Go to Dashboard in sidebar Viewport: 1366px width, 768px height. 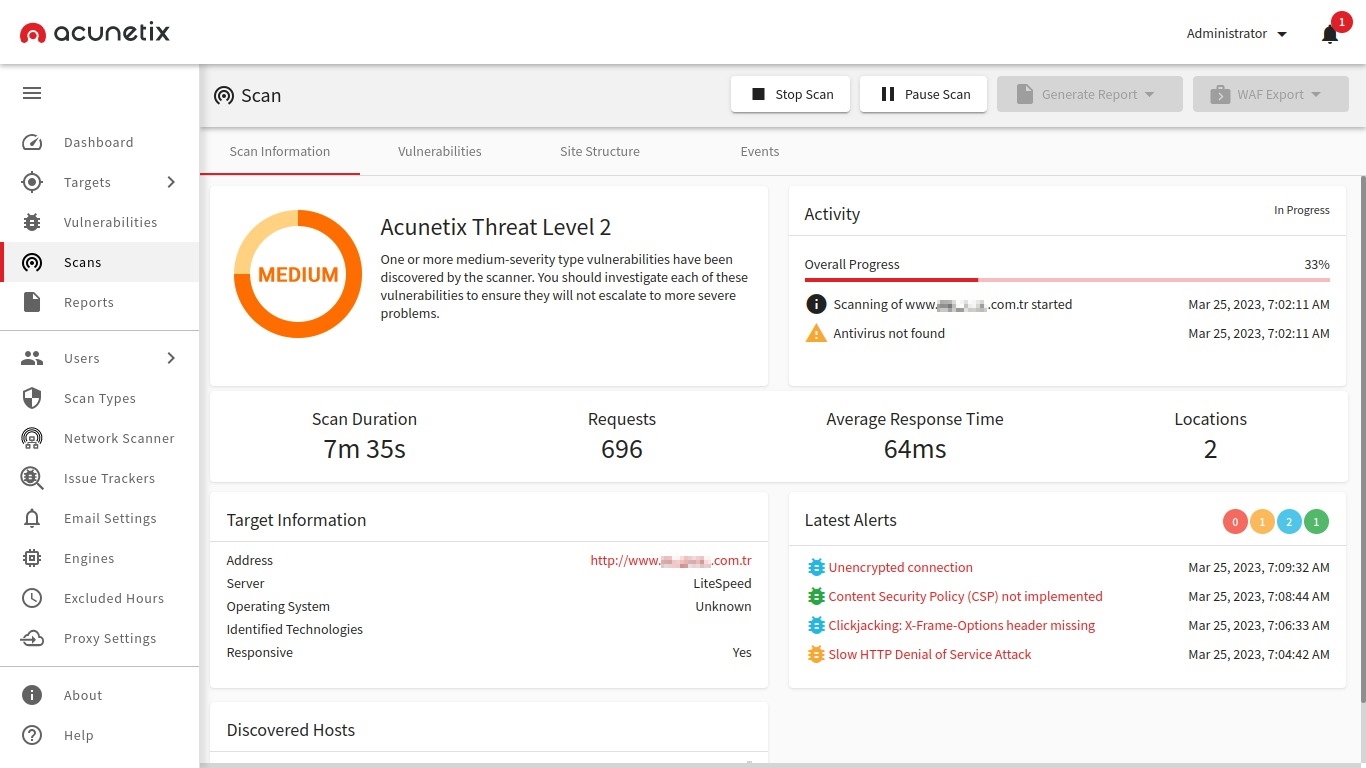pos(99,142)
